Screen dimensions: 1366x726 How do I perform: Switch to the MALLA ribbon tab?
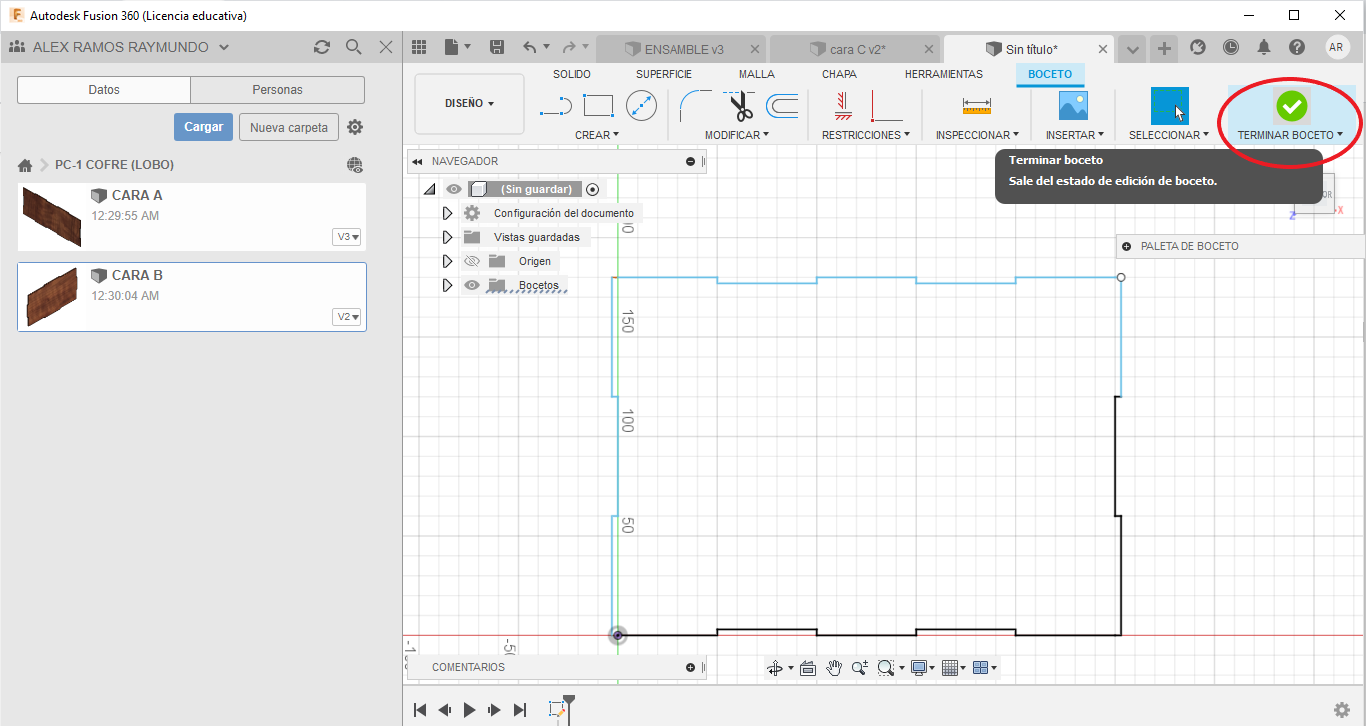pyautogui.click(x=757, y=74)
